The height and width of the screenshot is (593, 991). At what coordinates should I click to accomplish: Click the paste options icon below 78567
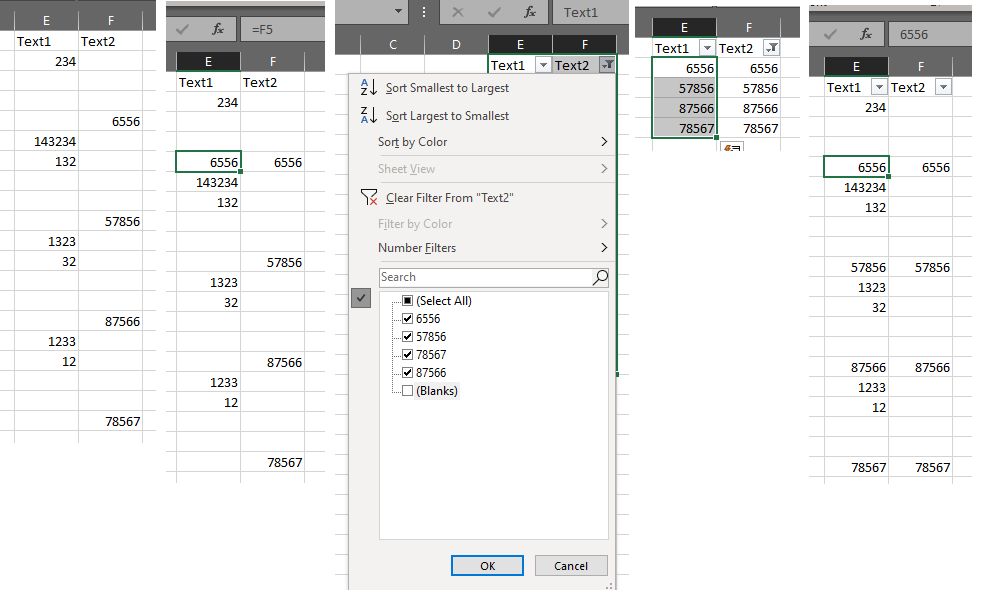(732, 147)
